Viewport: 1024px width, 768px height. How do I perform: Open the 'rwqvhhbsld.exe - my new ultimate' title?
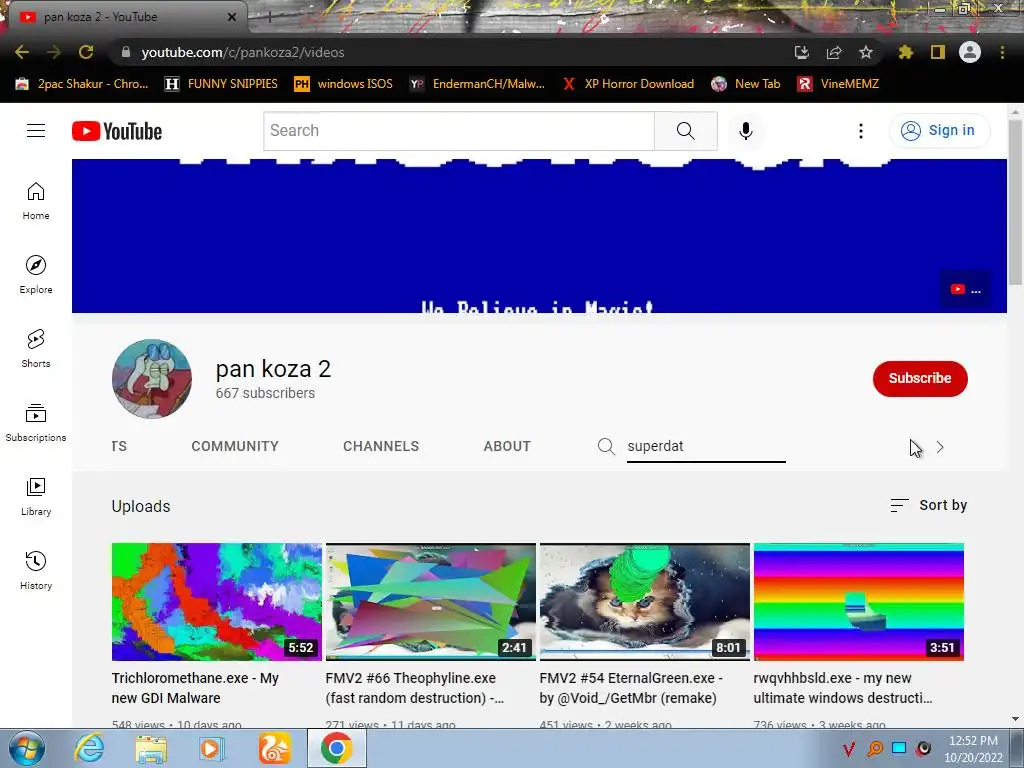point(843,688)
